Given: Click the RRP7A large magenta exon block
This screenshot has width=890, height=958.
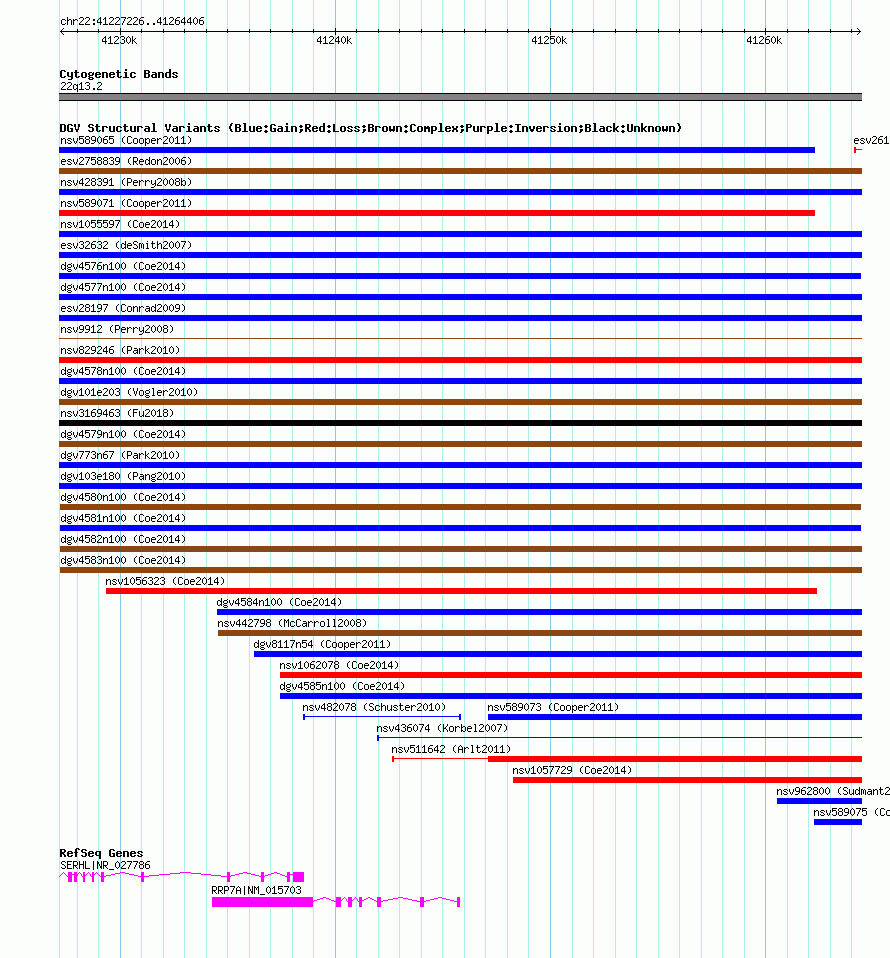Looking at the screenshot, I should 263,902.
